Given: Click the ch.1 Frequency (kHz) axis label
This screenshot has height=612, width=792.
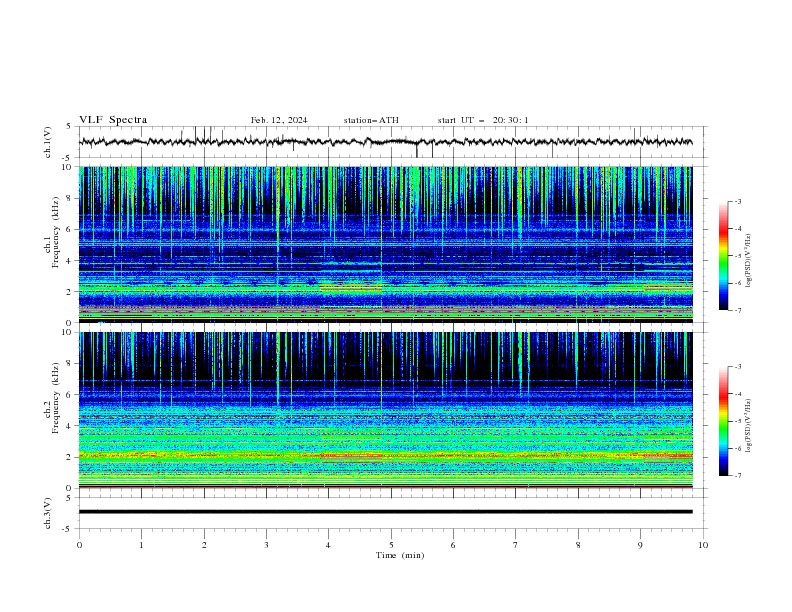Looking at the screenshot, I should point(52,230).
